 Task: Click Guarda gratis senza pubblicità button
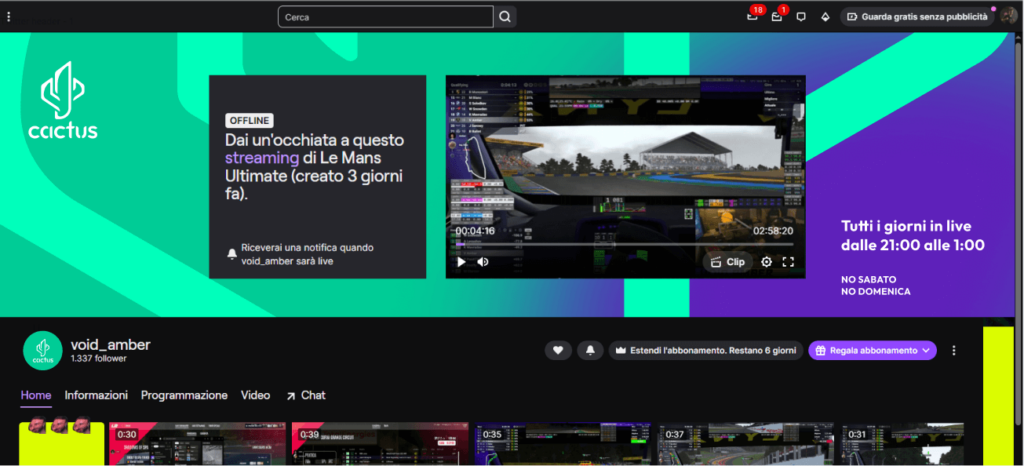click(x=917, y=17)
